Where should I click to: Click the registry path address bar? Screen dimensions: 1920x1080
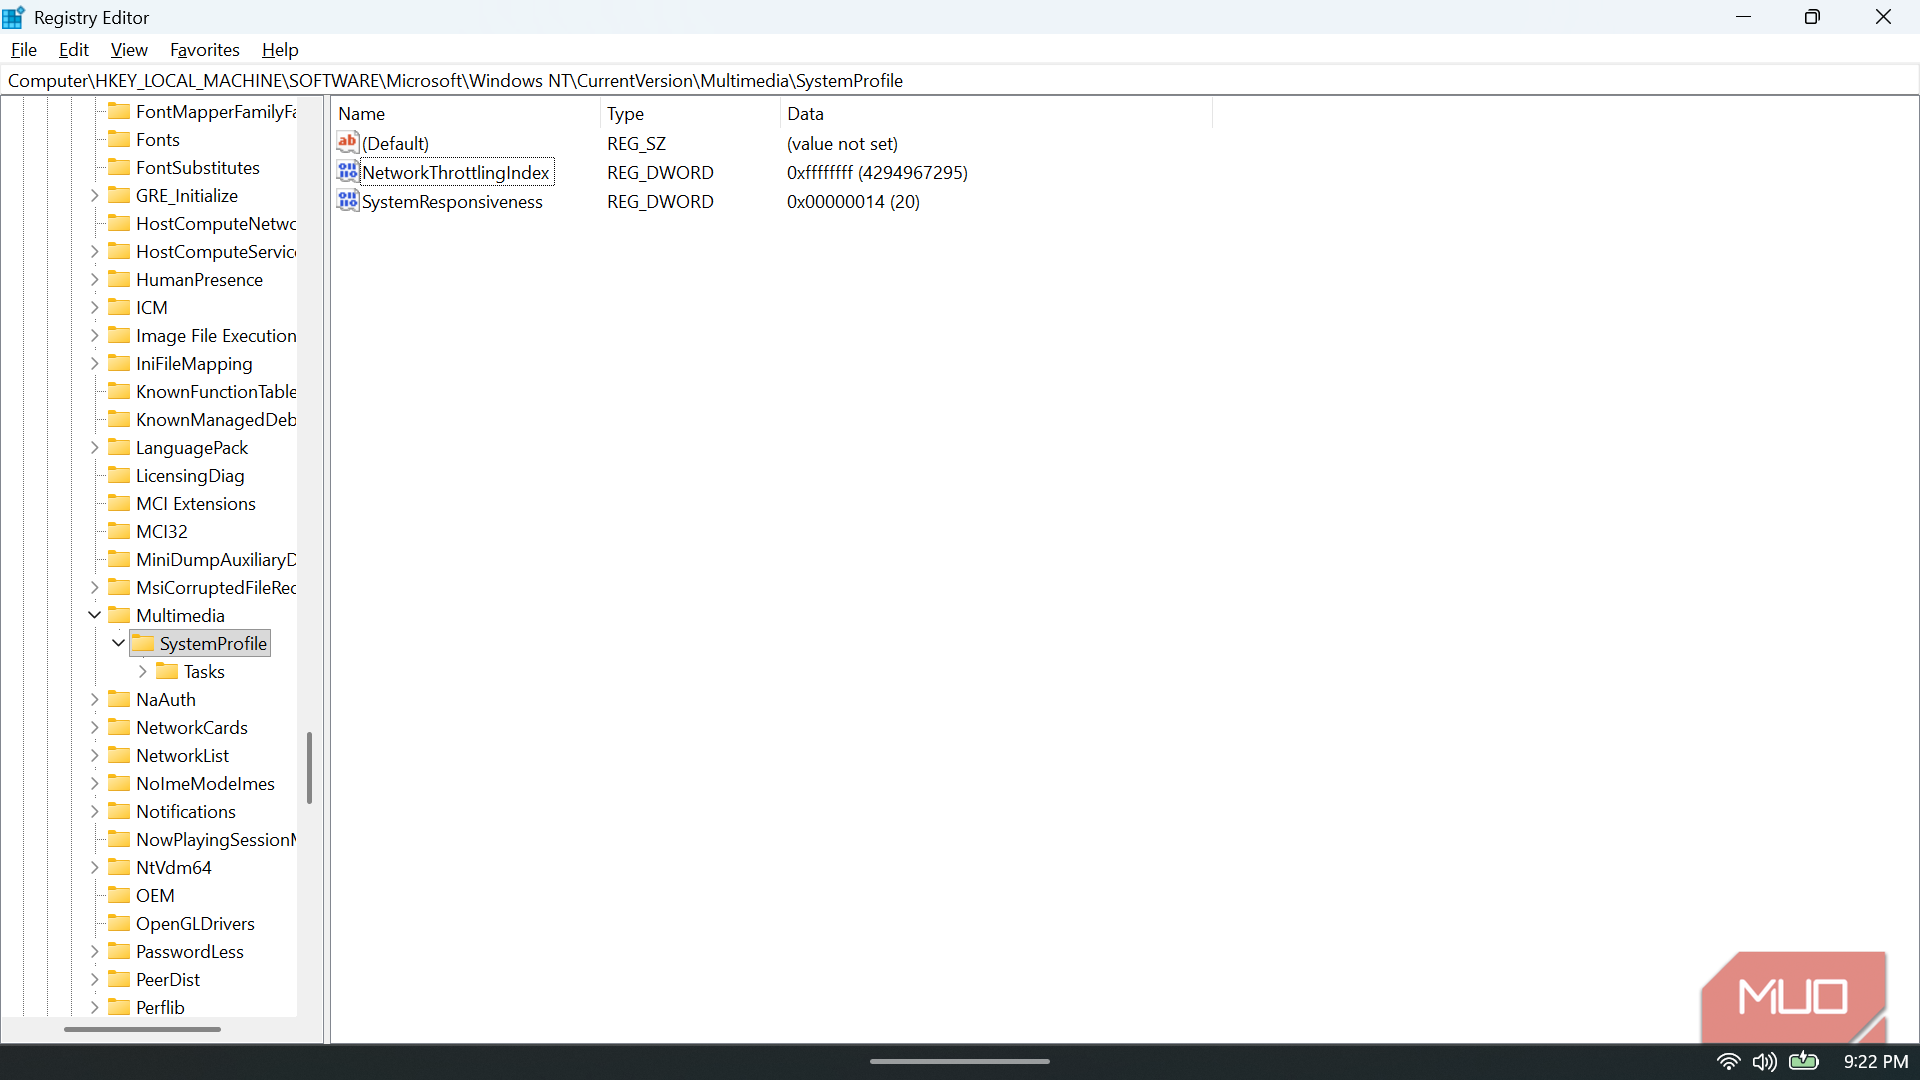pyautogui.click(x=960, y=81)
